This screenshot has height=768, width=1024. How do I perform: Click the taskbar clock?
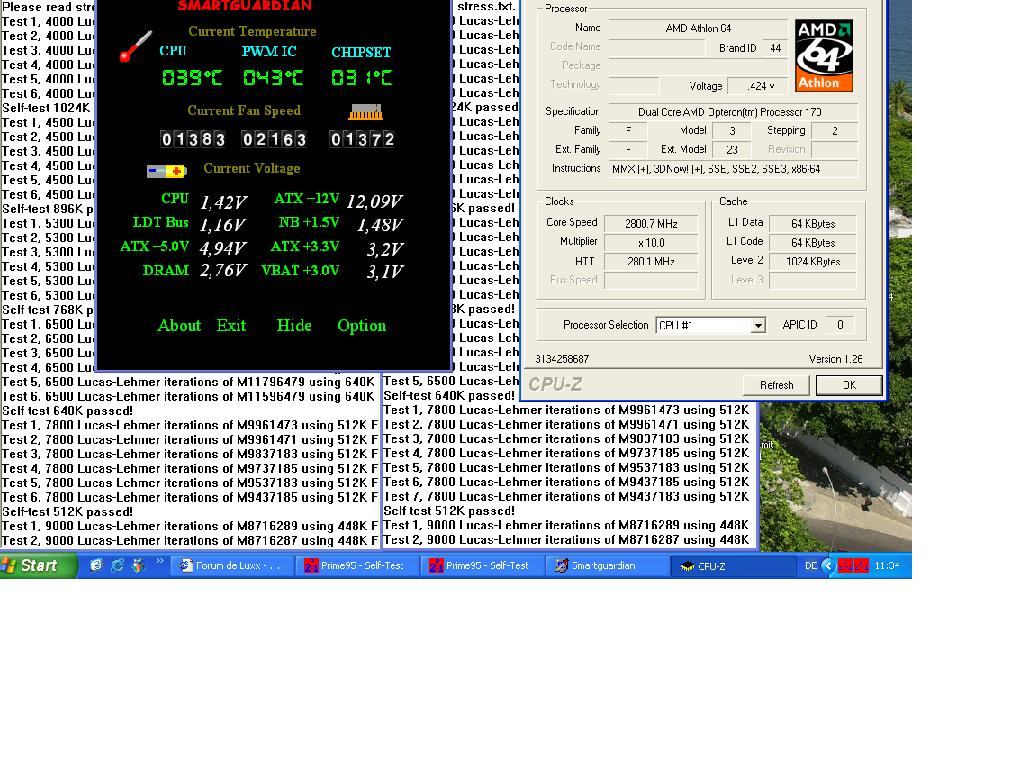(x=886, y=566)
